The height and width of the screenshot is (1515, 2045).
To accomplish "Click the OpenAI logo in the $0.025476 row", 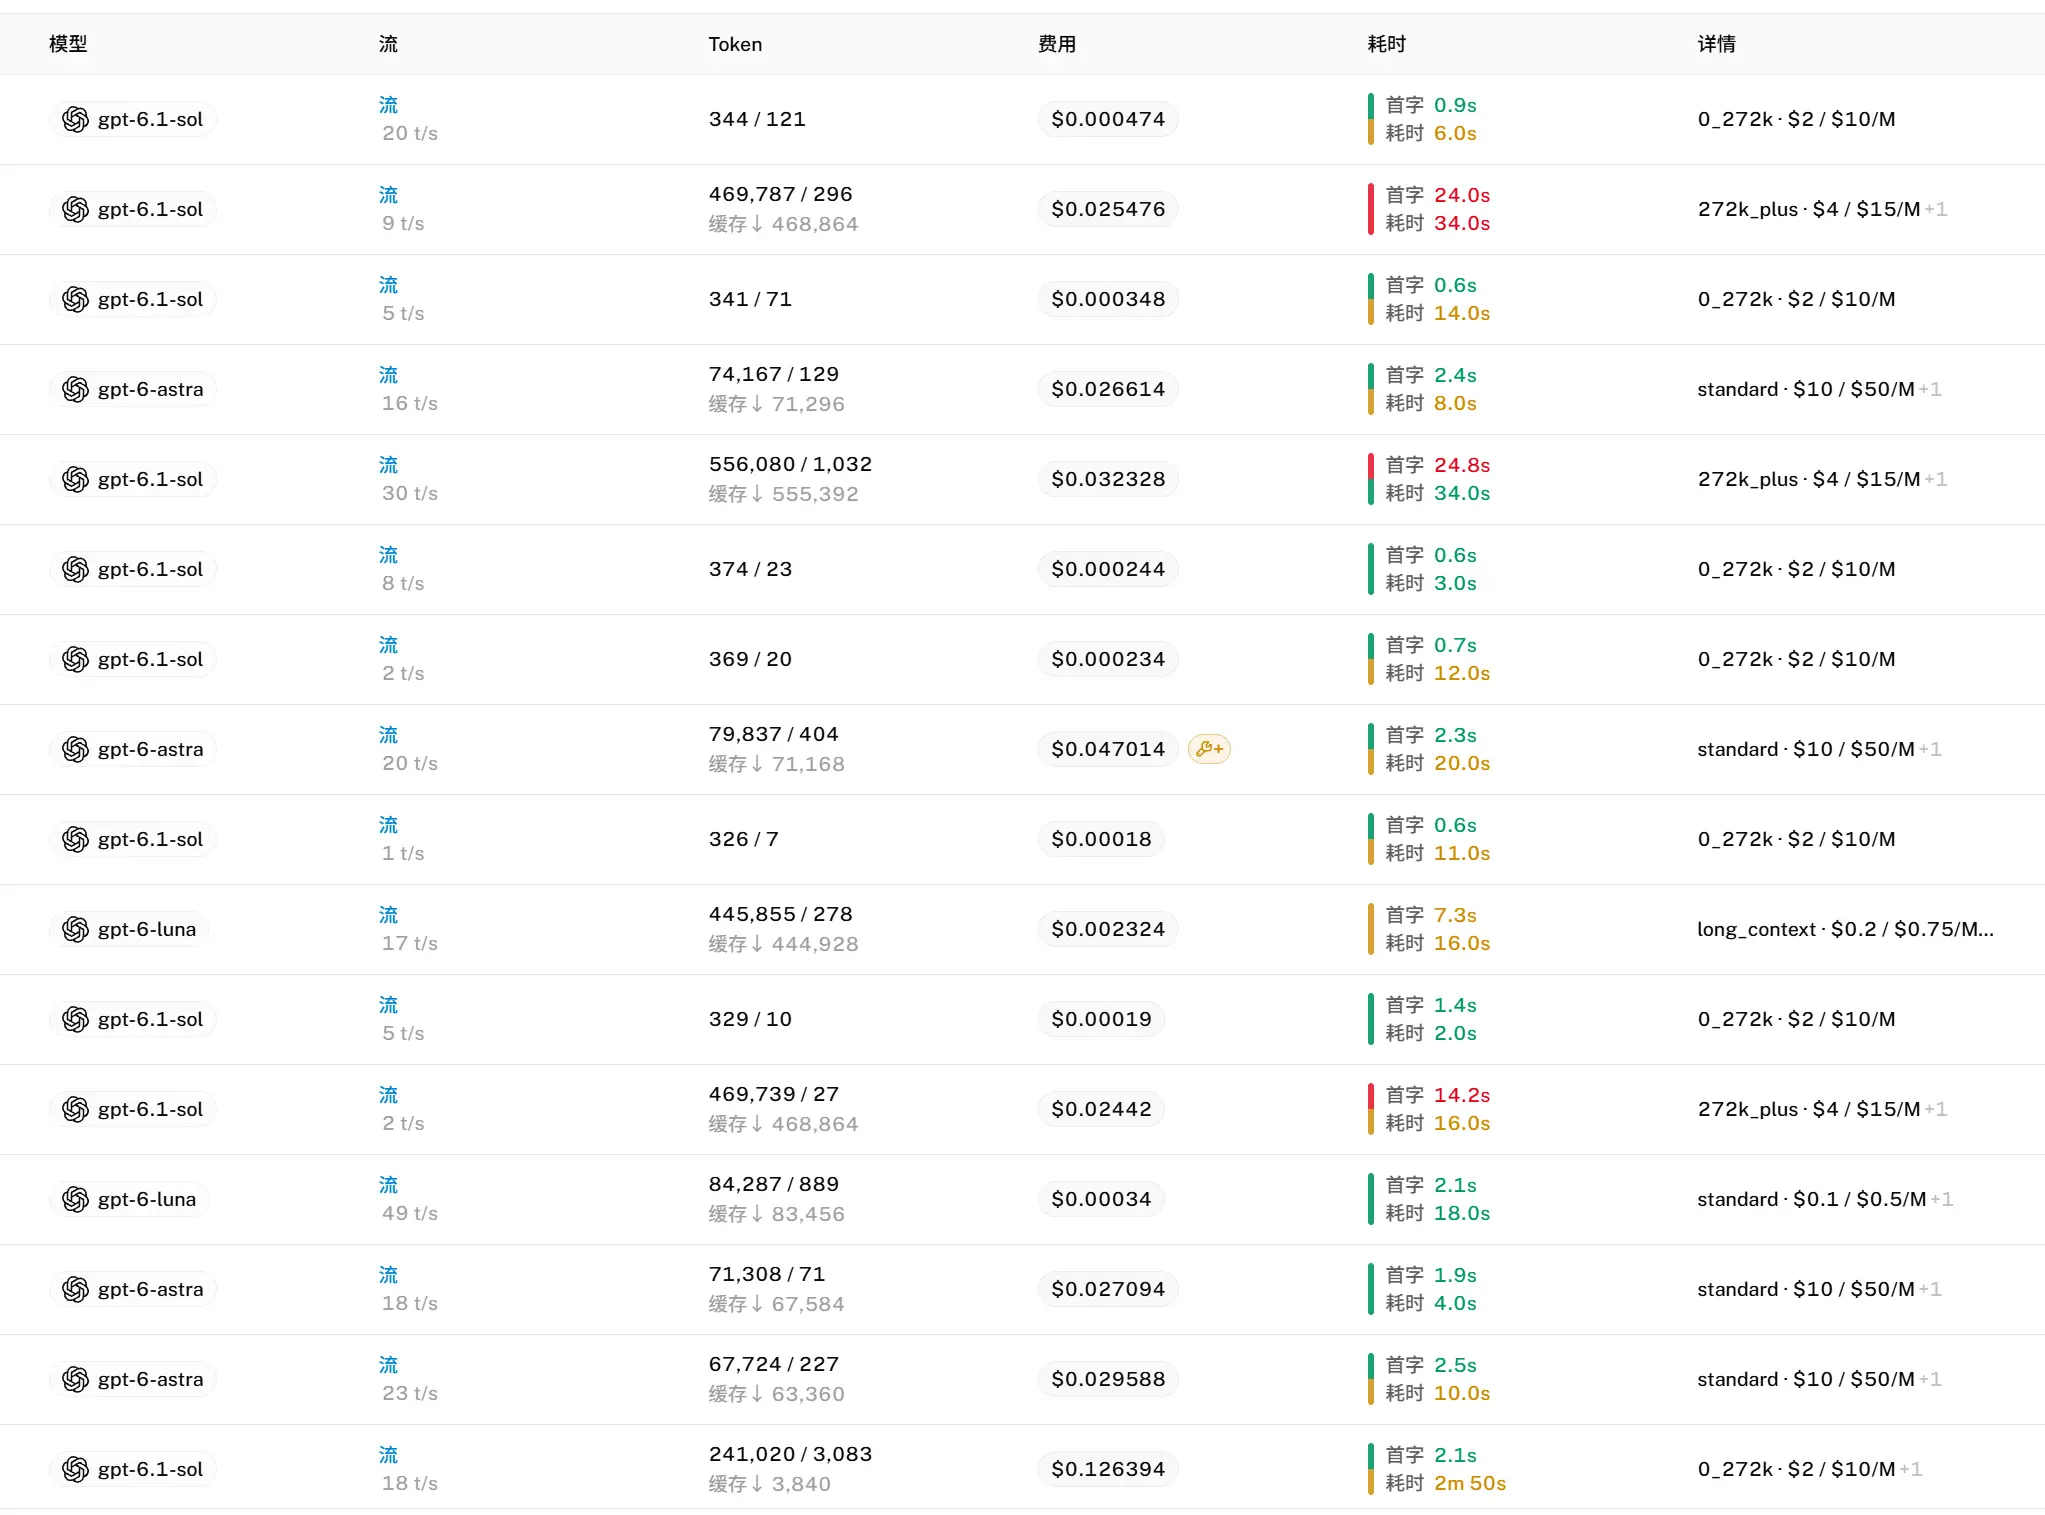I will point(75,209).
